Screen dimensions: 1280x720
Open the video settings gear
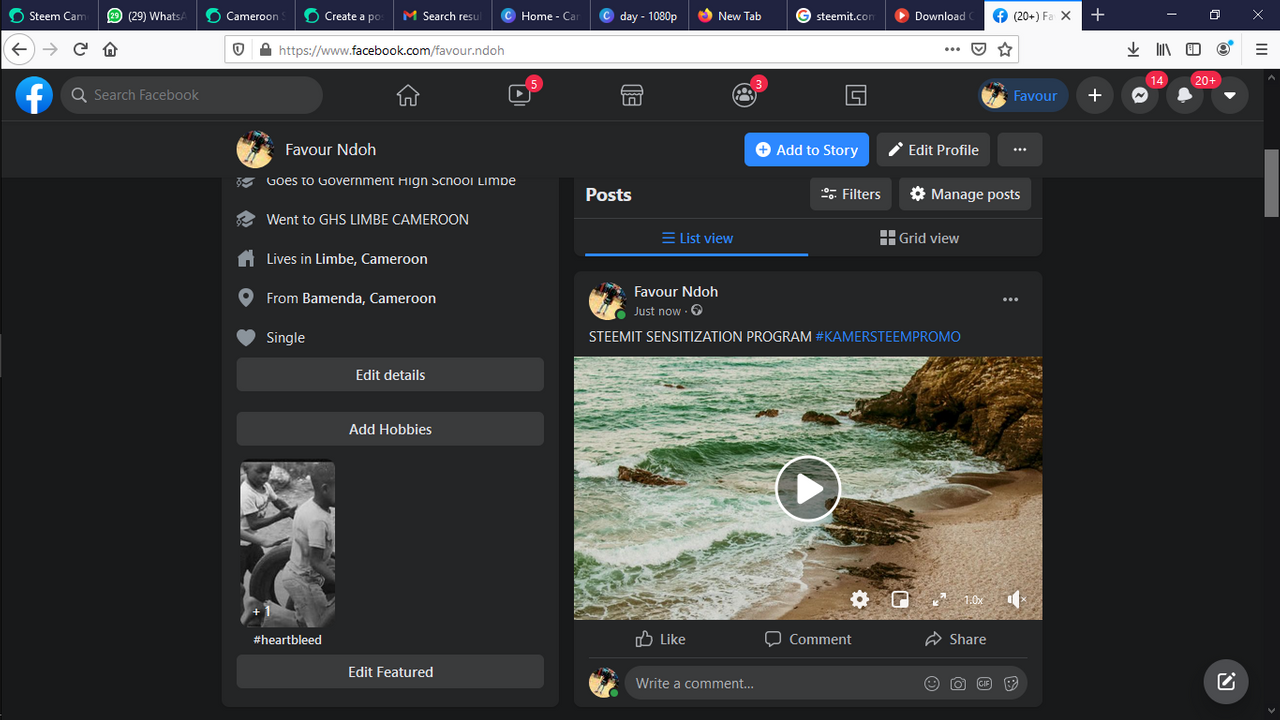tap(860, 599)
